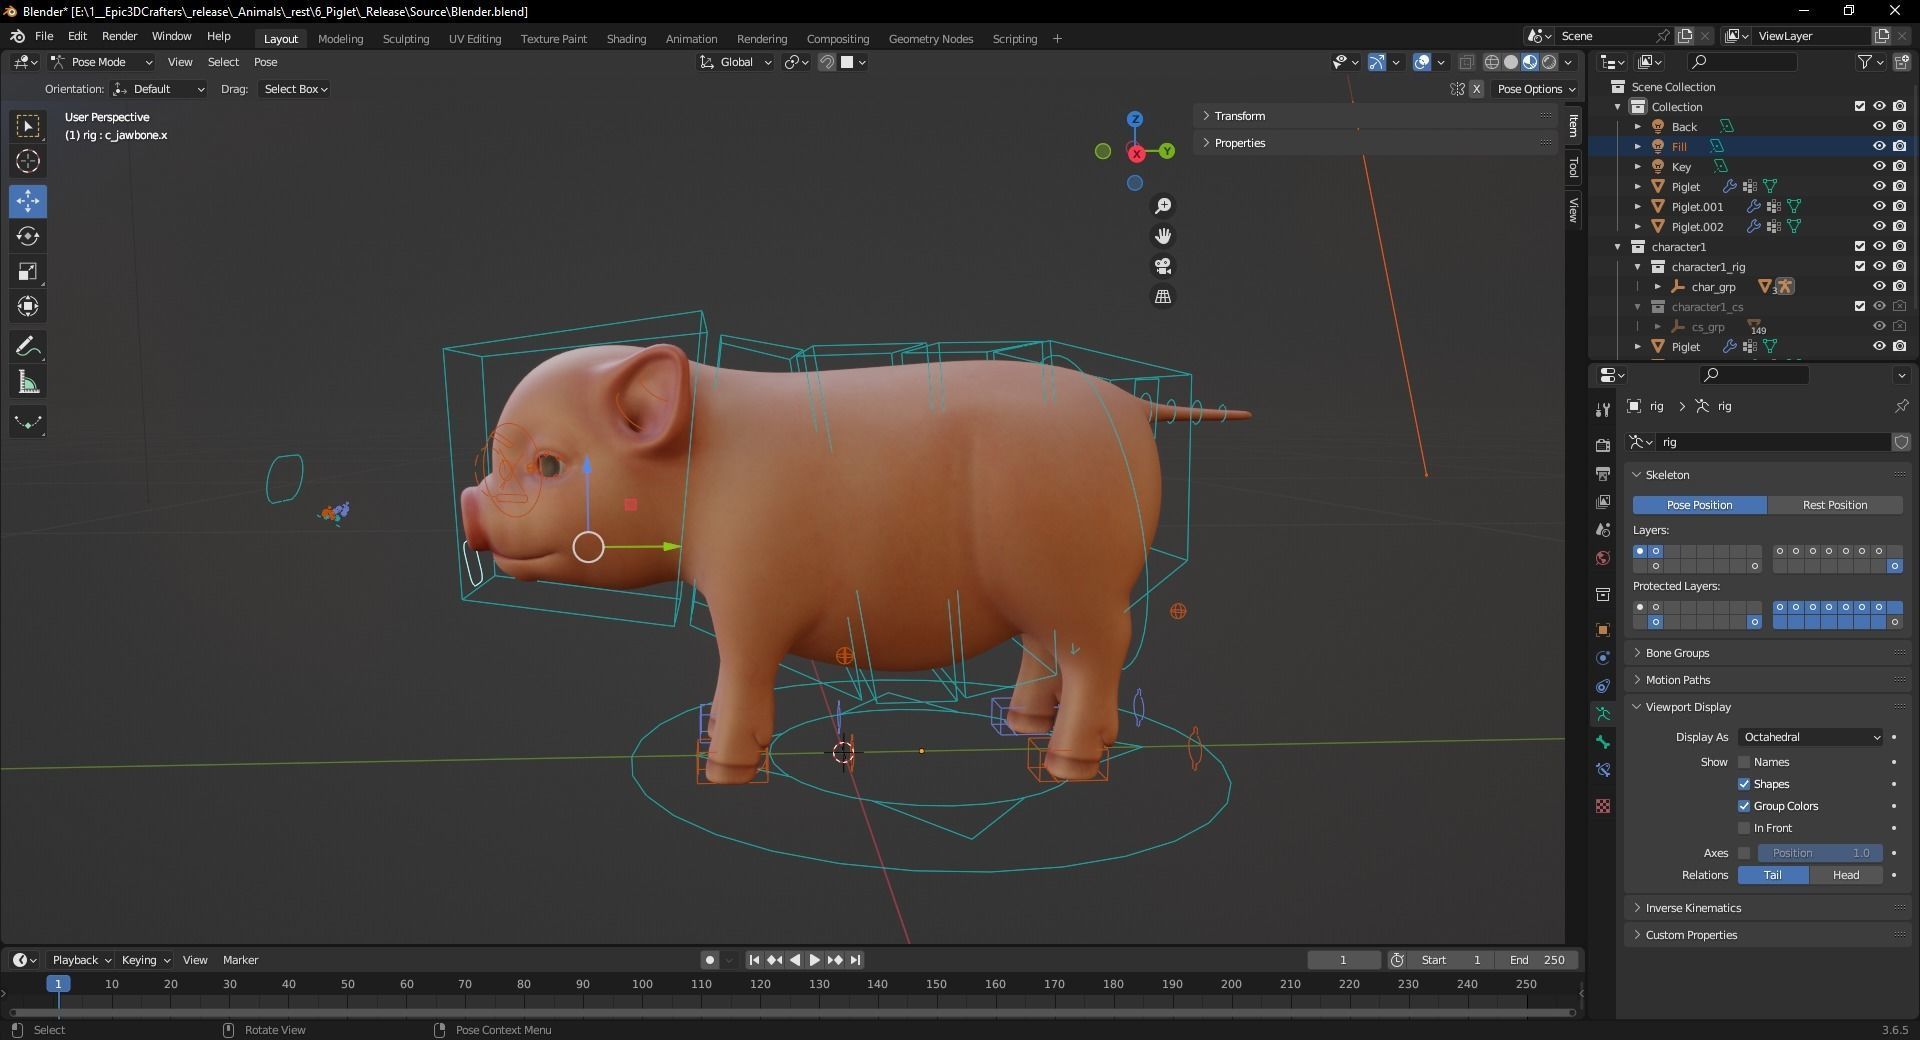Toggle camera view icon
This screenshot has height=1040, width=1920.
click(x=1163, y=266)
